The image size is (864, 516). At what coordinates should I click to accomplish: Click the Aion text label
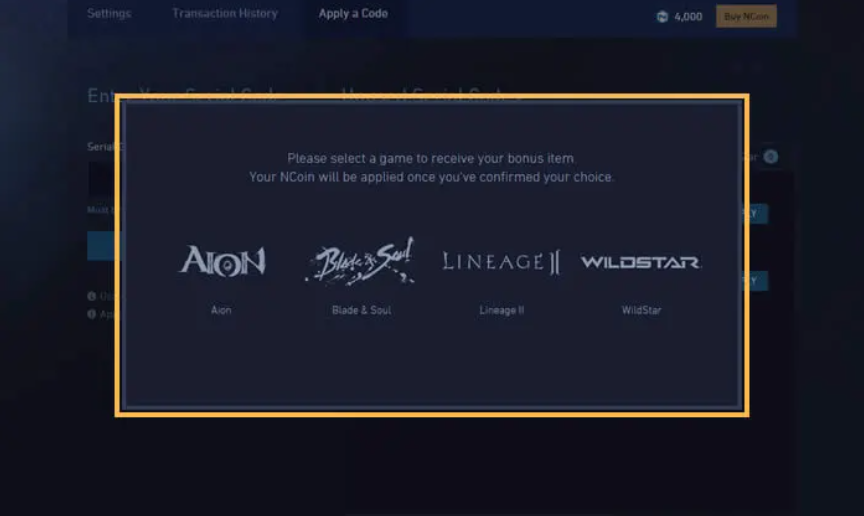pos(221,310)
